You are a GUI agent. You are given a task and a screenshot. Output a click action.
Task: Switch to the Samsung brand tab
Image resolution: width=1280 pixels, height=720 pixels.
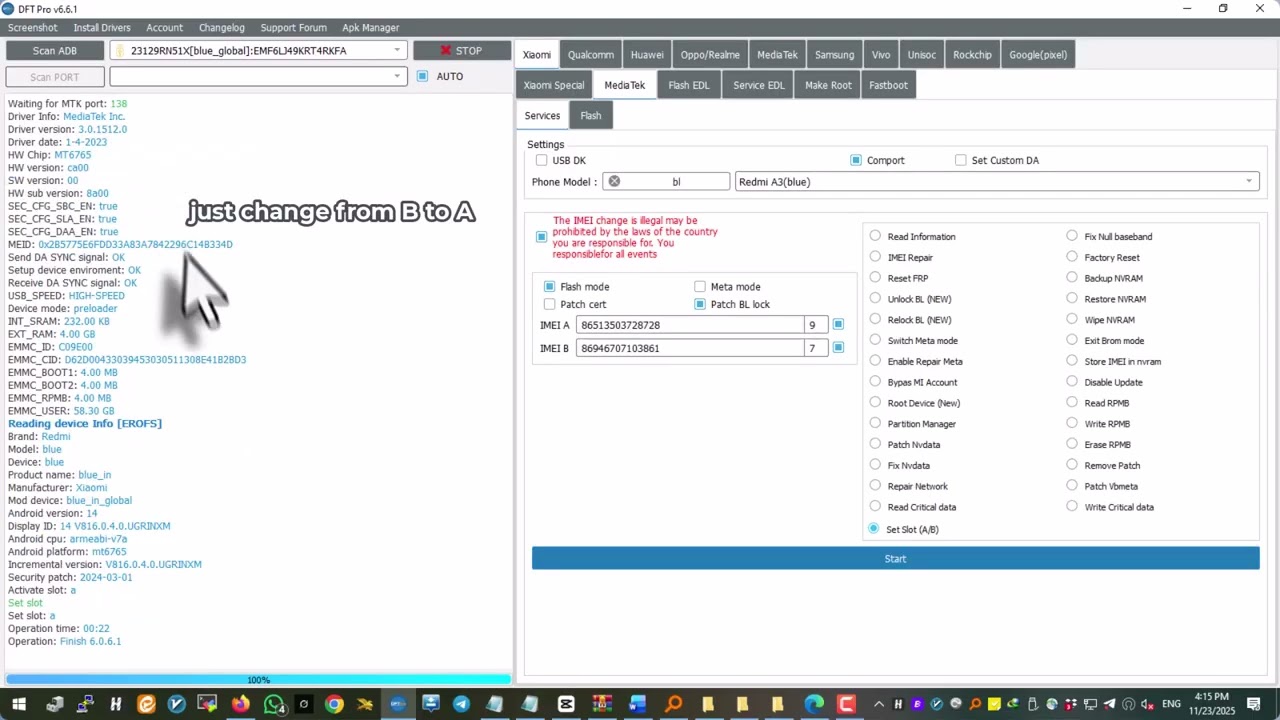coord(834,55)
